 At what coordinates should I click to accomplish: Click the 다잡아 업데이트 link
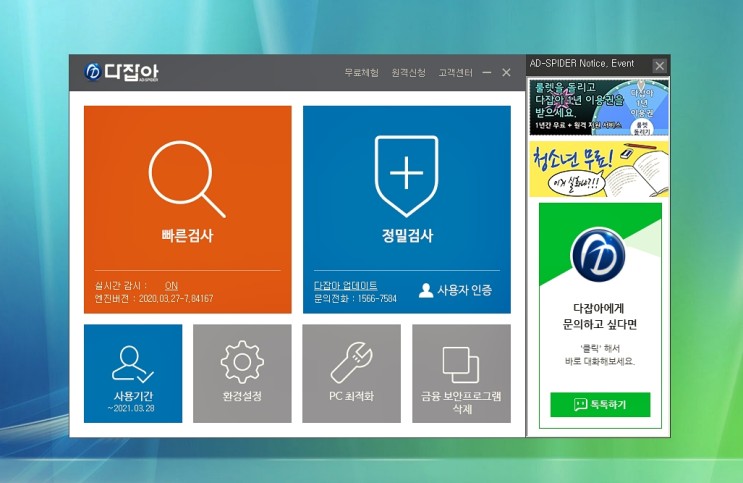tap(345, 285)
